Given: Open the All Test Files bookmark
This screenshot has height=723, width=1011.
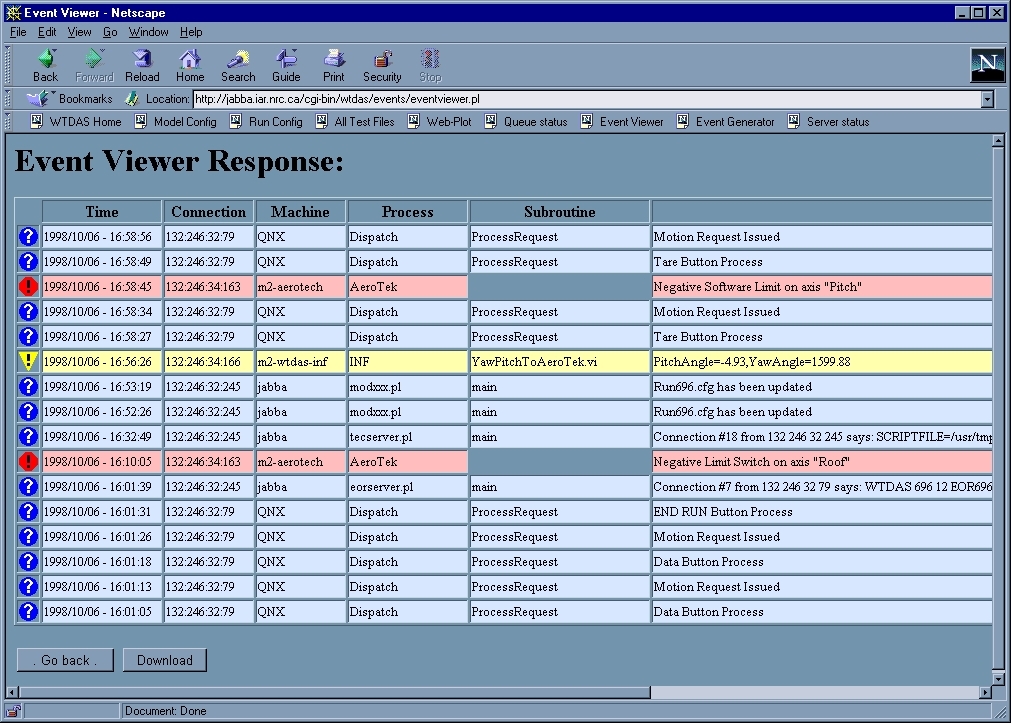Looking at the screenshot, I should coord(355,121).
